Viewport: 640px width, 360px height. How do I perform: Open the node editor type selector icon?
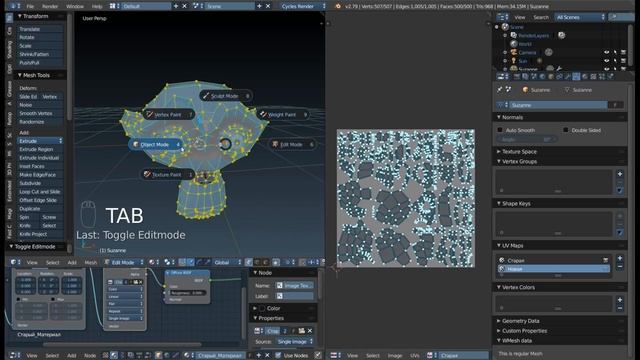(x=15, y=356)
